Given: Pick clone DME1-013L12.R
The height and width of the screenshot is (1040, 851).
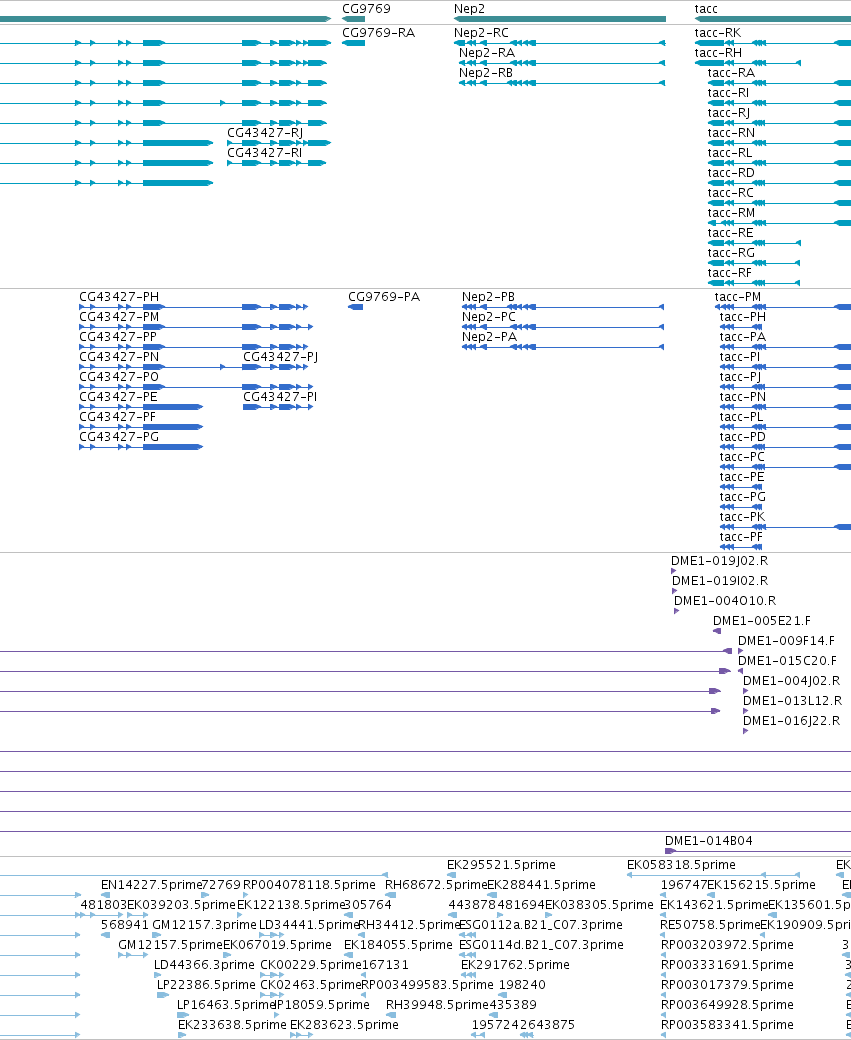Looking at the screenshot, I should point(793,700).
